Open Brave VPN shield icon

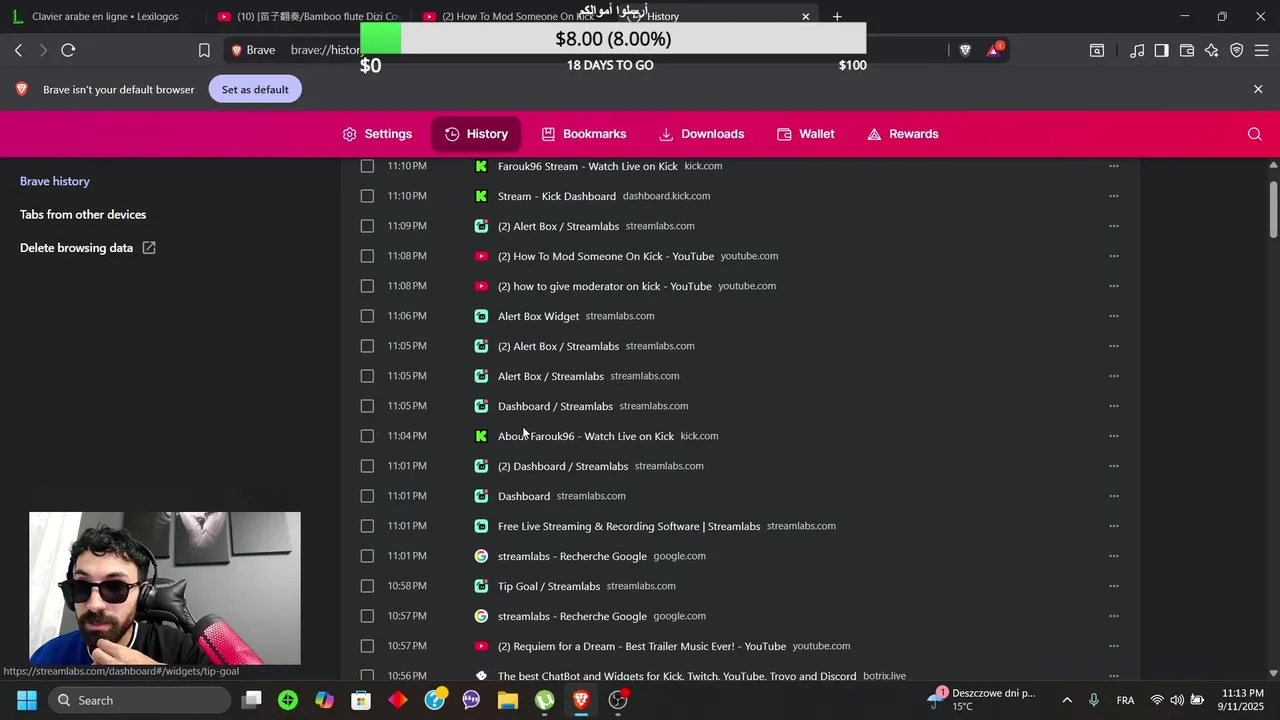(x=1236, y=50)
